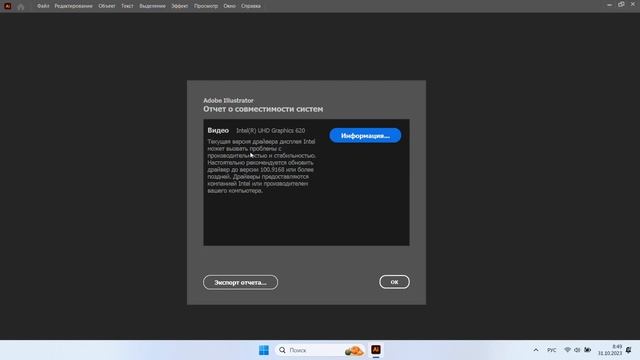
Task: Click the taskbar Поиск search field
Action: tap(320, 350)
